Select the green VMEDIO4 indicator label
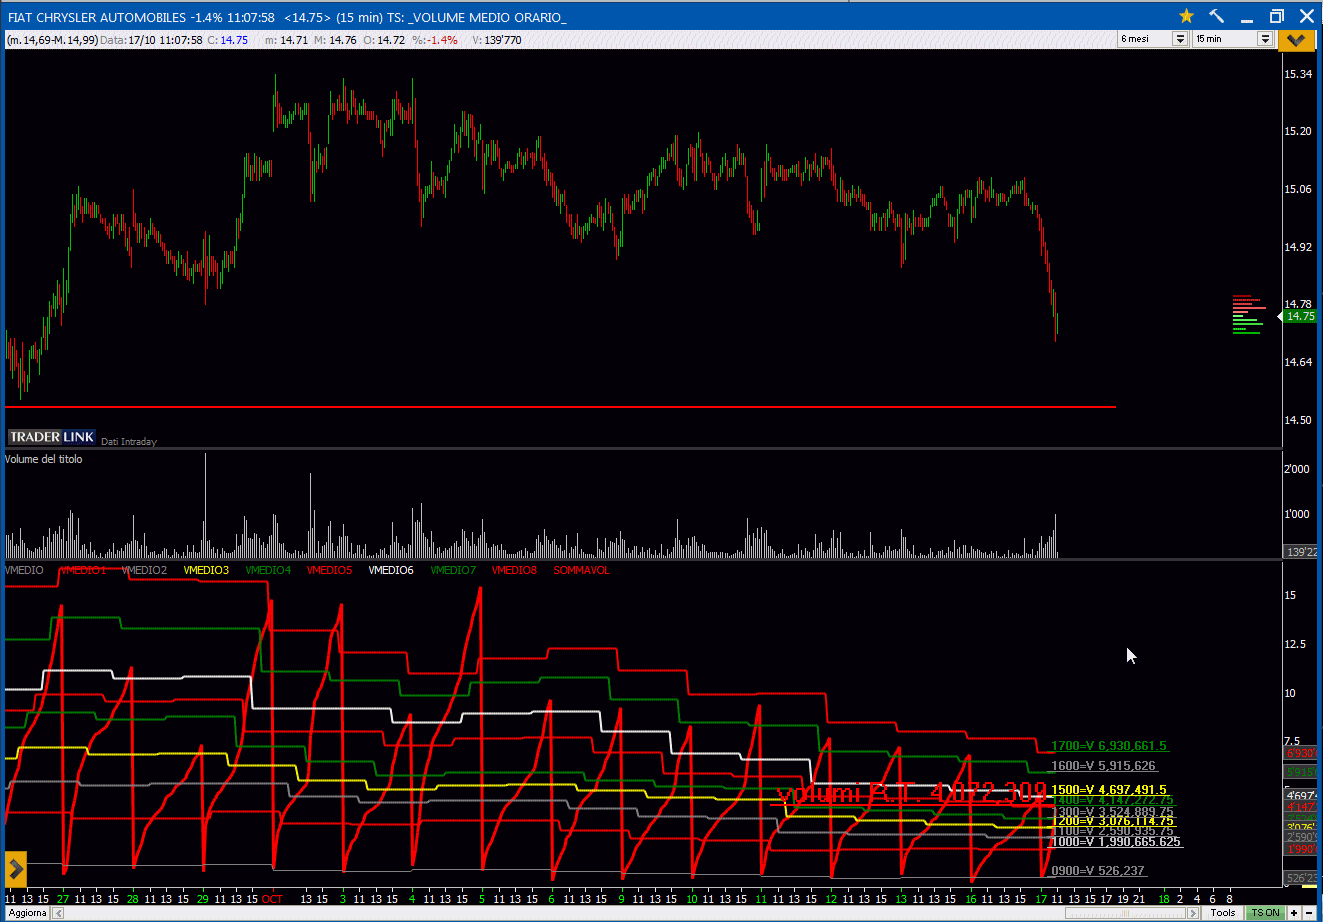The height and width of the screenshot is (922, 1323). tap(268, 570)
